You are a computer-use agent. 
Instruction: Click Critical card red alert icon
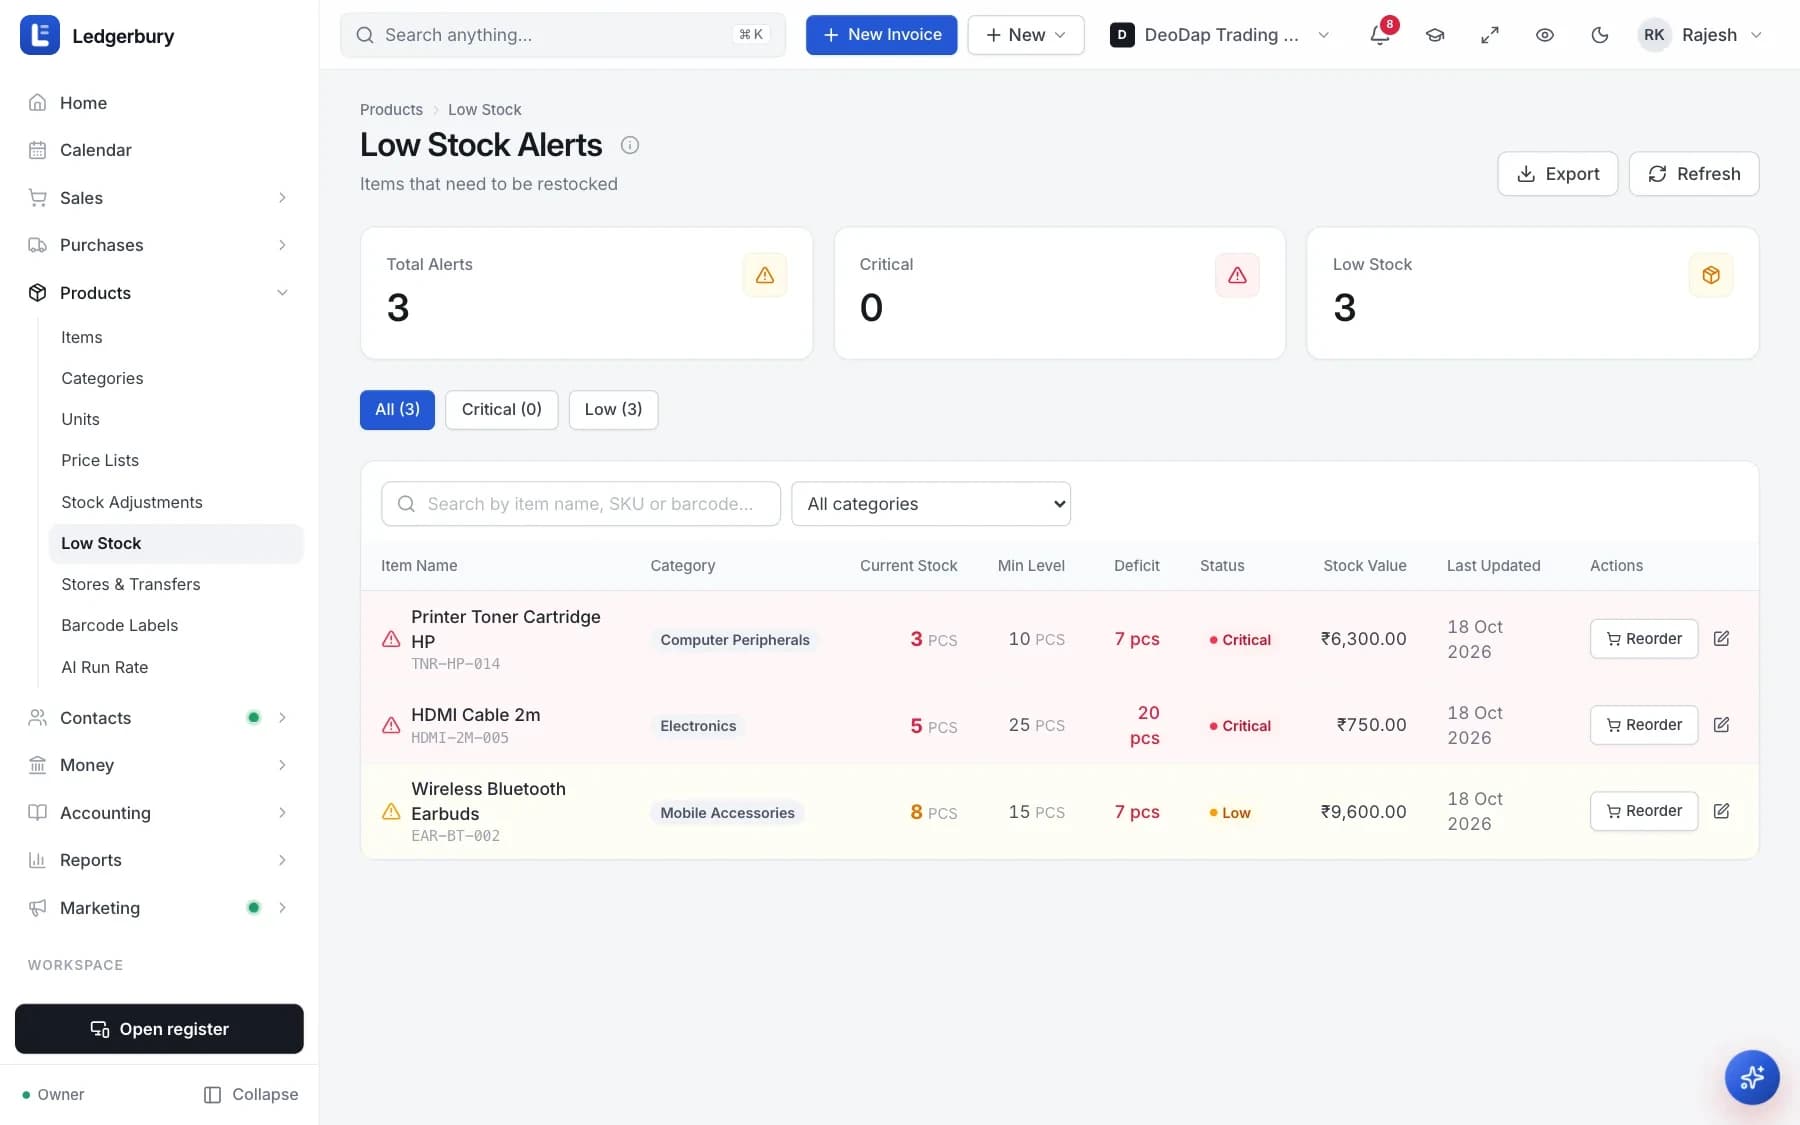[1237, 275]
